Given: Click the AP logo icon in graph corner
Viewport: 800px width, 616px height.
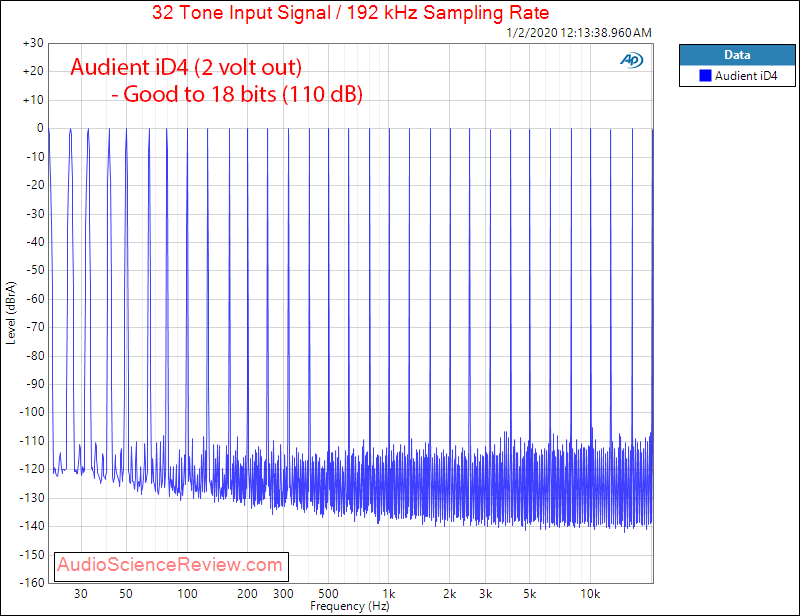Looking at the screenshot, I should pyautogui.click(x=632, y=60).
